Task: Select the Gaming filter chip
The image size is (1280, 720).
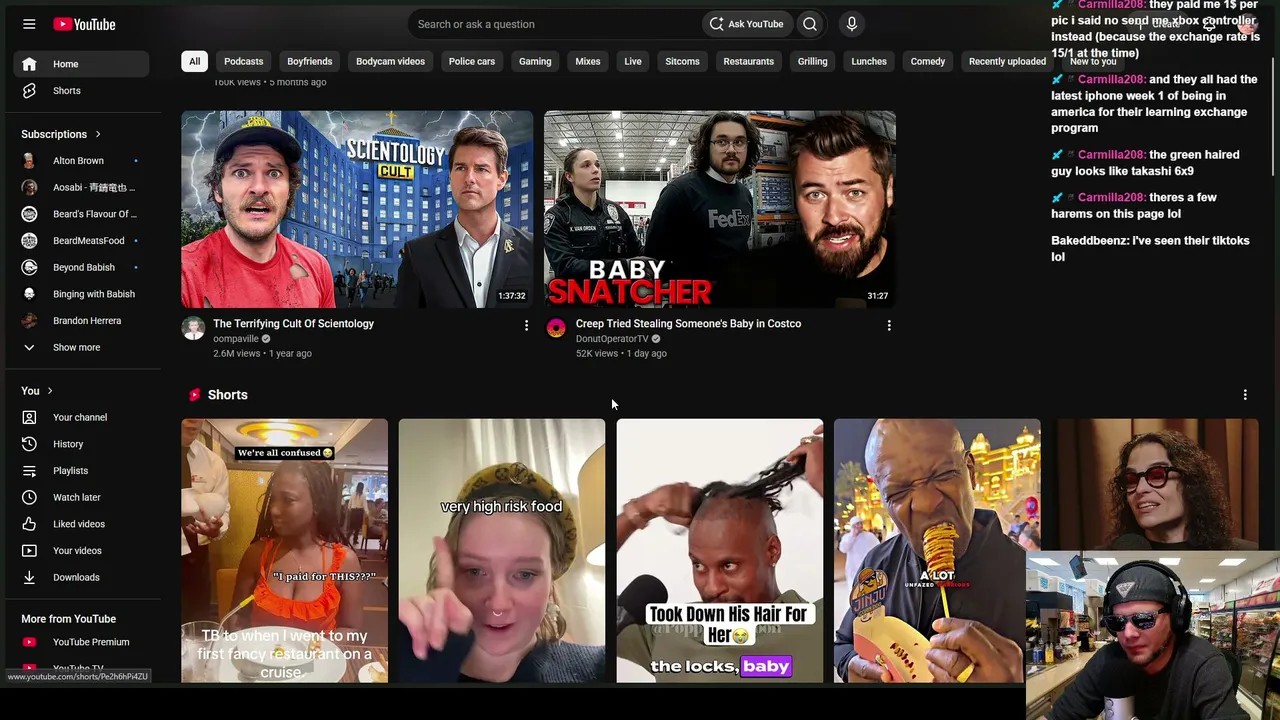Action: (x=535, y=62)
